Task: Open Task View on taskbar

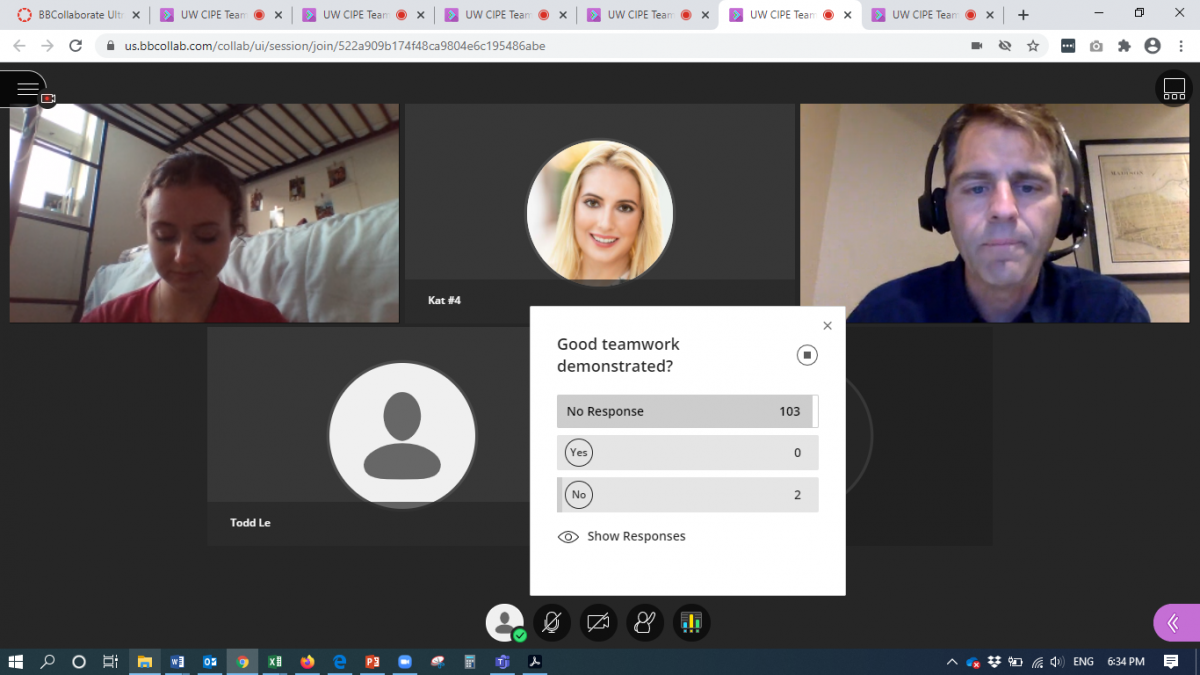Action: pyautogui.click(x=111, y=662)
